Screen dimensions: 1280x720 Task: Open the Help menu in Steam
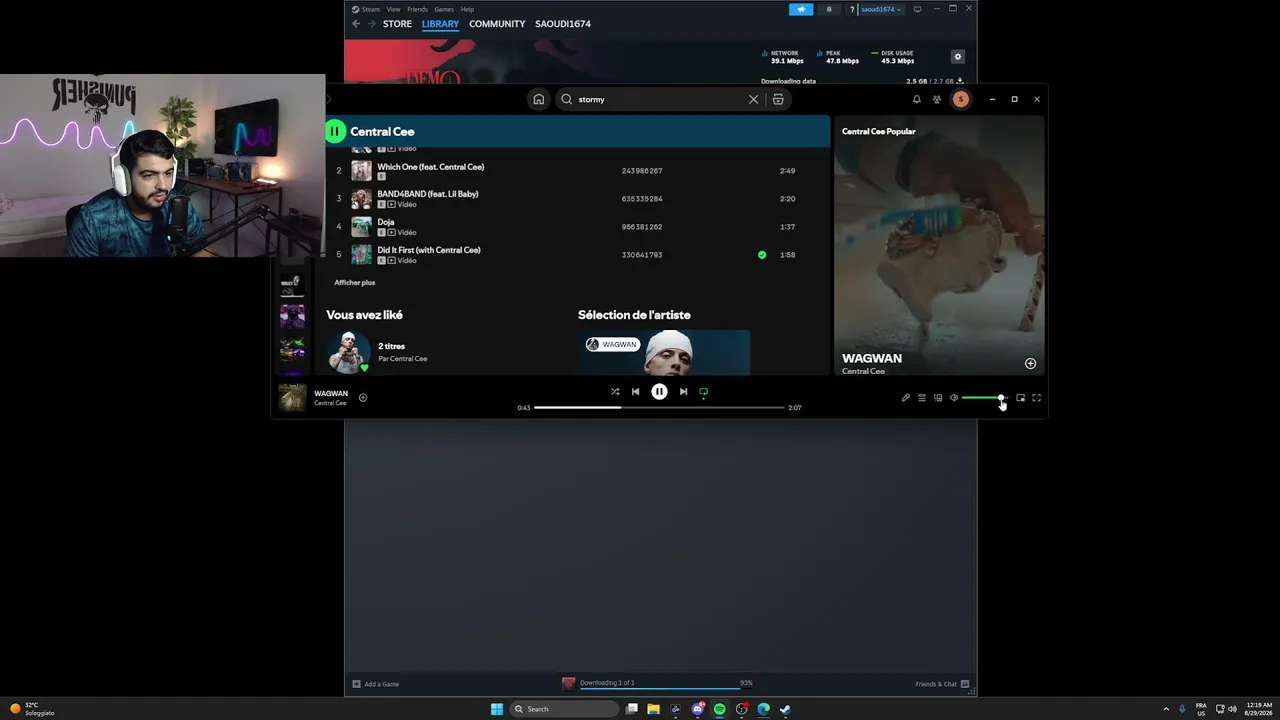(x=467, y=9)
